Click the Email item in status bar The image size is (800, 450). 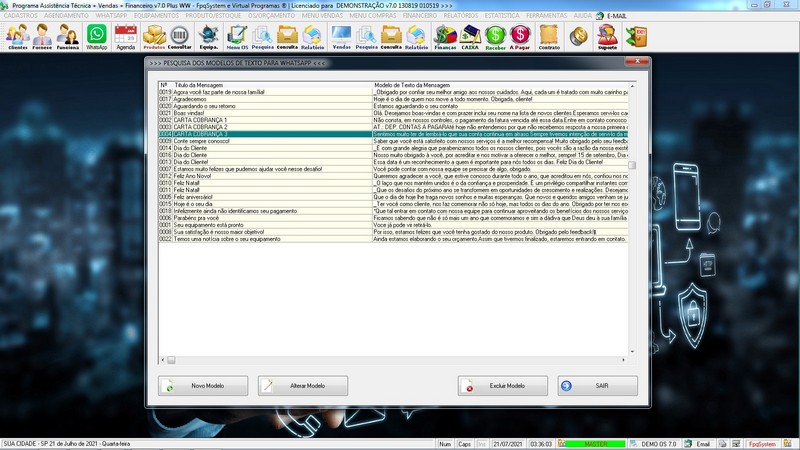(698, 444)
